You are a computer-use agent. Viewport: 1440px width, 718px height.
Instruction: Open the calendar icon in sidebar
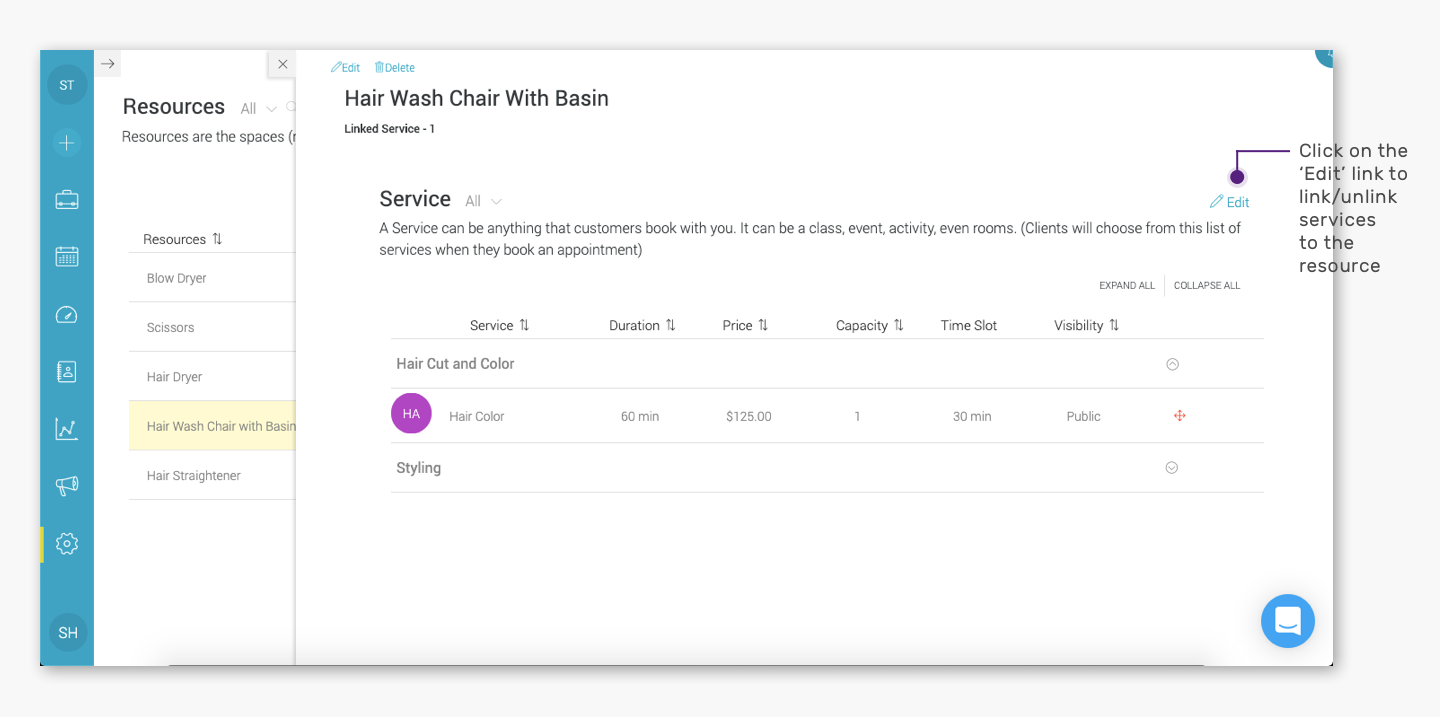pyautogui.click(x=67, y=256)
